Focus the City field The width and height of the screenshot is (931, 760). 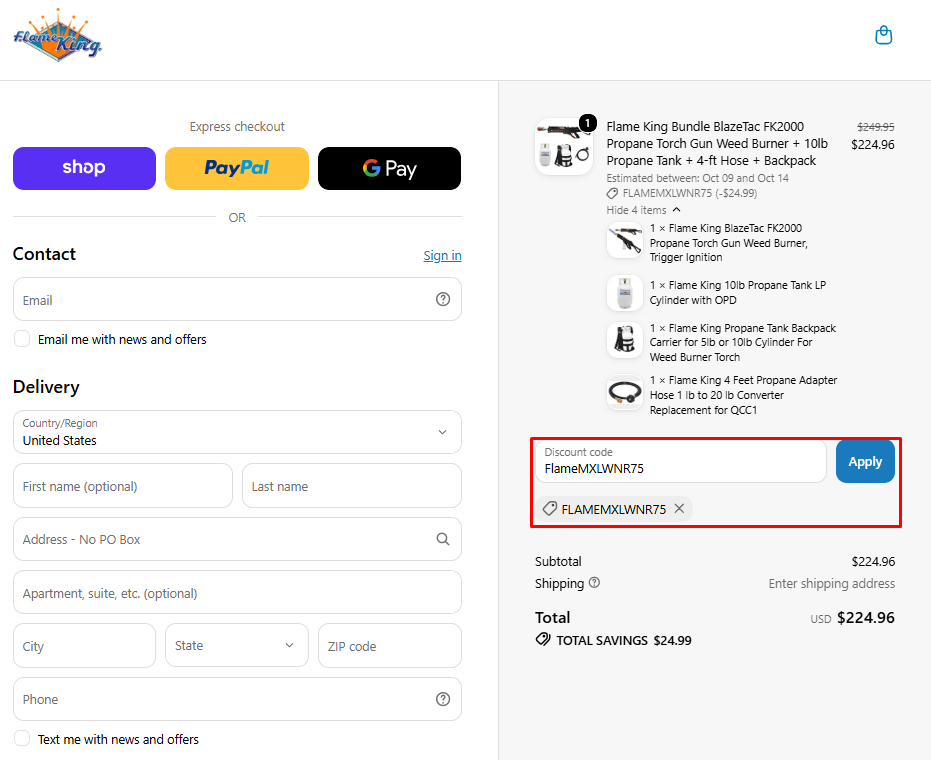point(84,645)
